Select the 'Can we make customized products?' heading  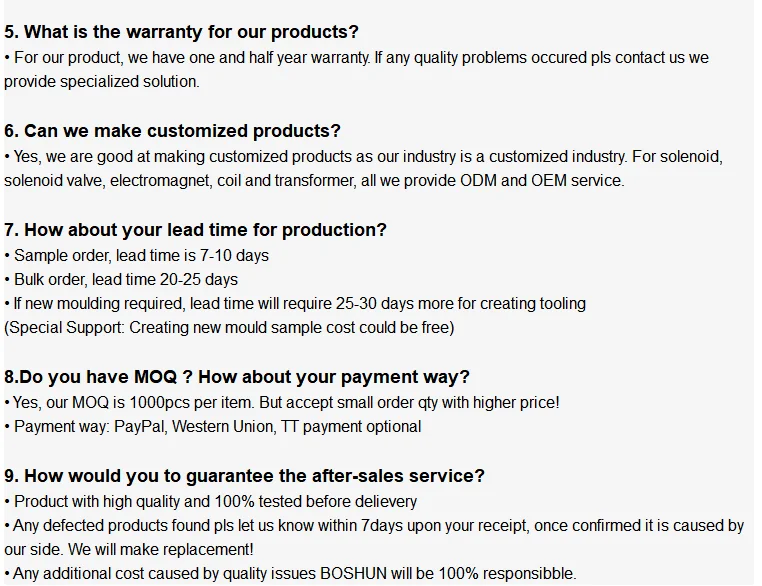(x=172, y=131)
